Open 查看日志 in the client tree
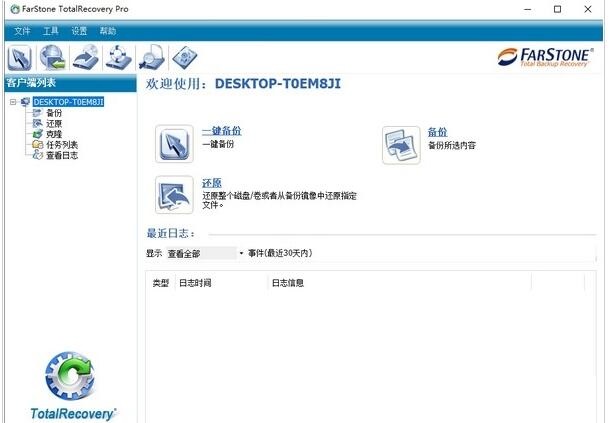The width and height of the screenshot is (610, 423). tap(62, 155)
